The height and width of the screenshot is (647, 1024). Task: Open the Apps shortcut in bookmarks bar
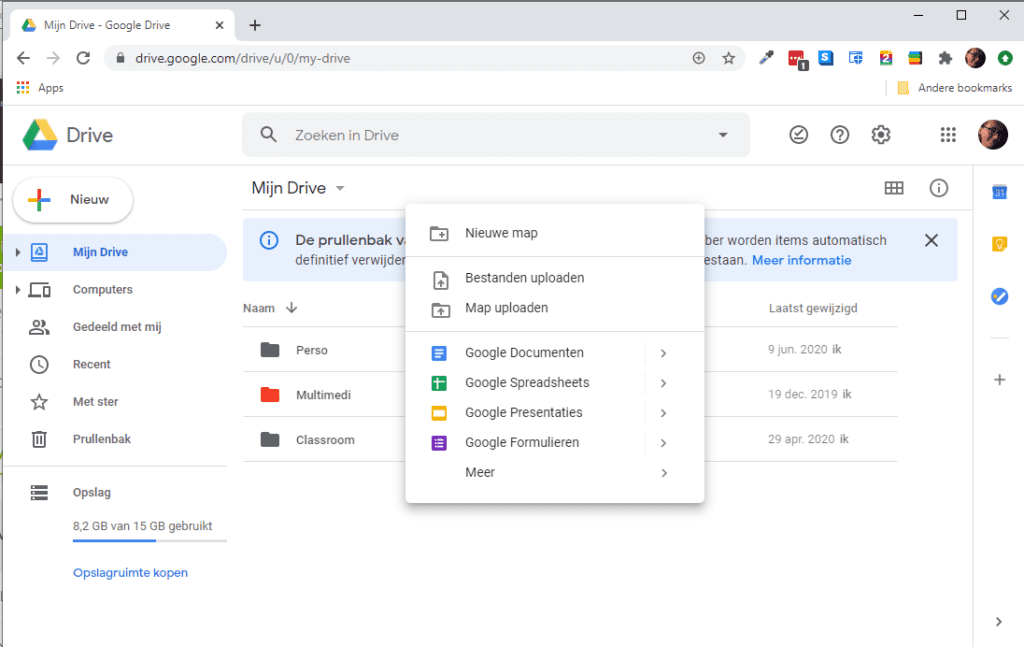[x=40, y=87]
